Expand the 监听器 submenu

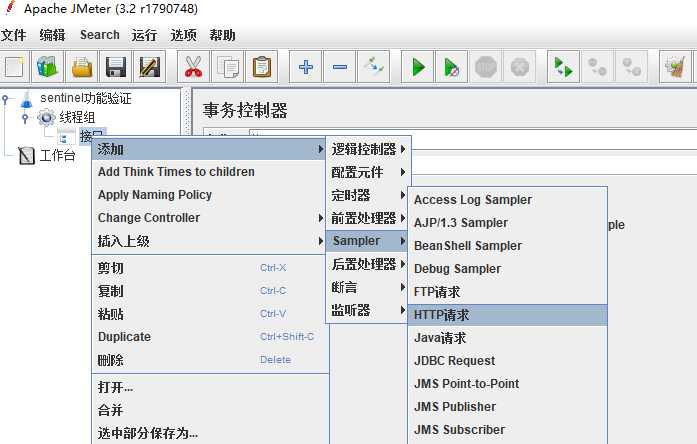367,310
